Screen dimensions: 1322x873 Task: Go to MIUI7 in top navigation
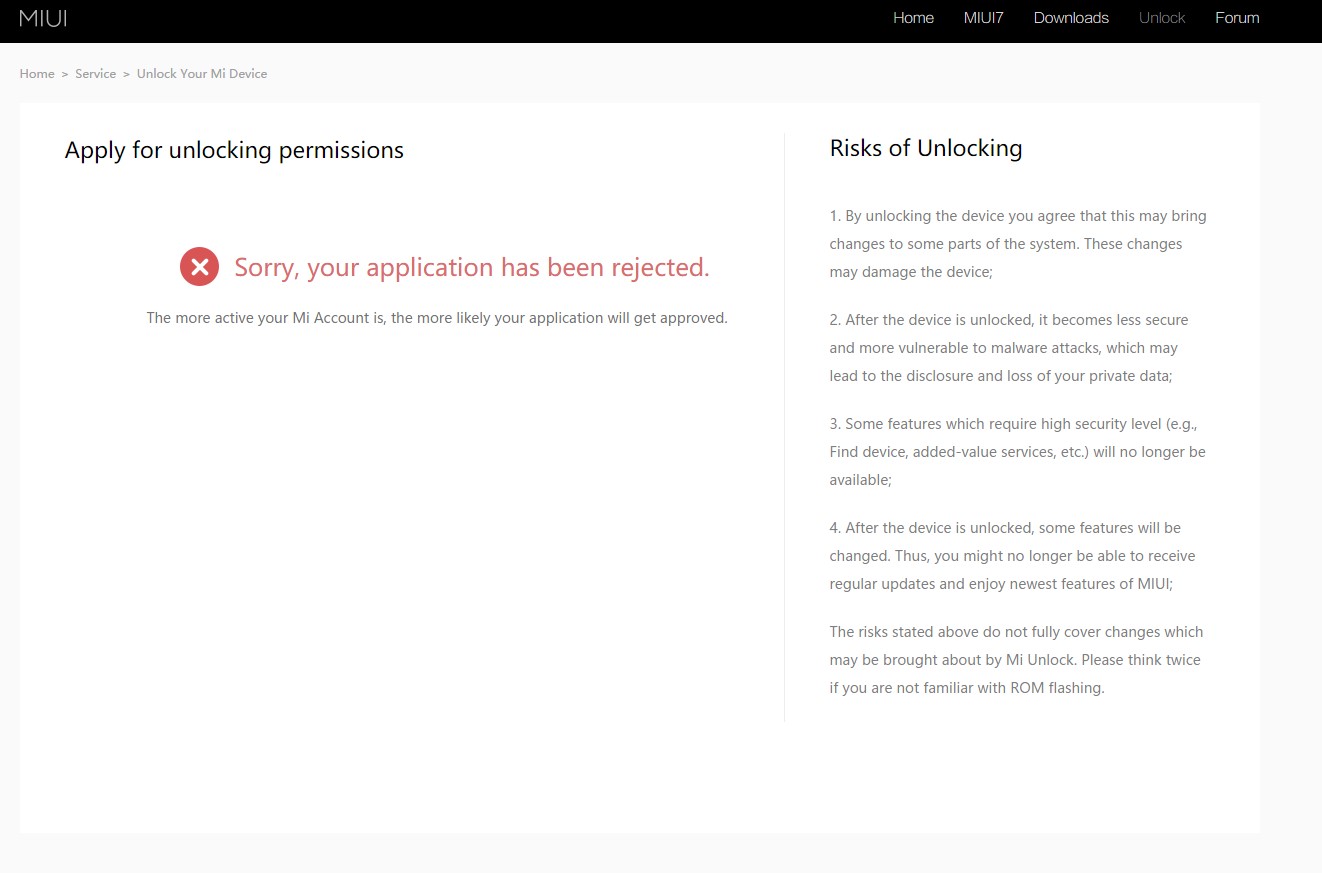(x=983, y=18)
